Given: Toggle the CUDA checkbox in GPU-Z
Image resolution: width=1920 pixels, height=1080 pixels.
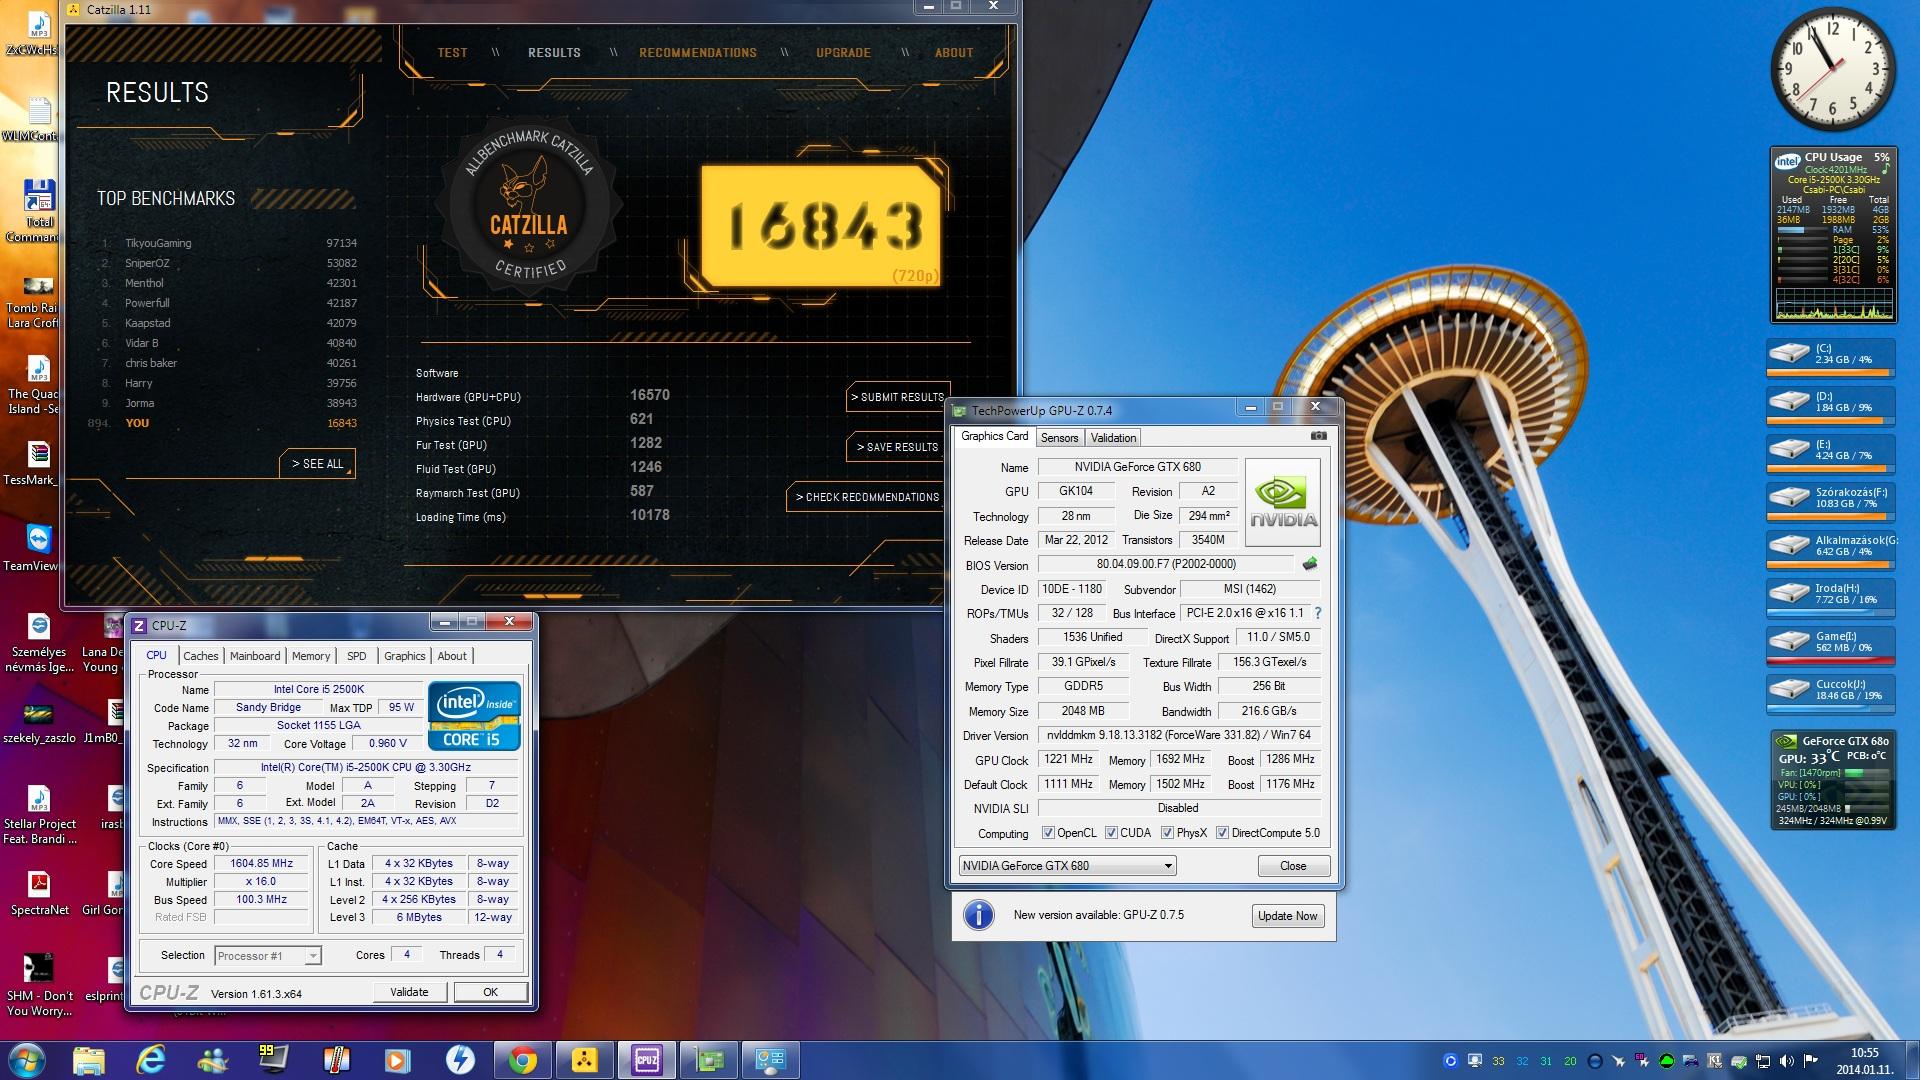Looking at the screenshot, I should (x=1111, y=833).
